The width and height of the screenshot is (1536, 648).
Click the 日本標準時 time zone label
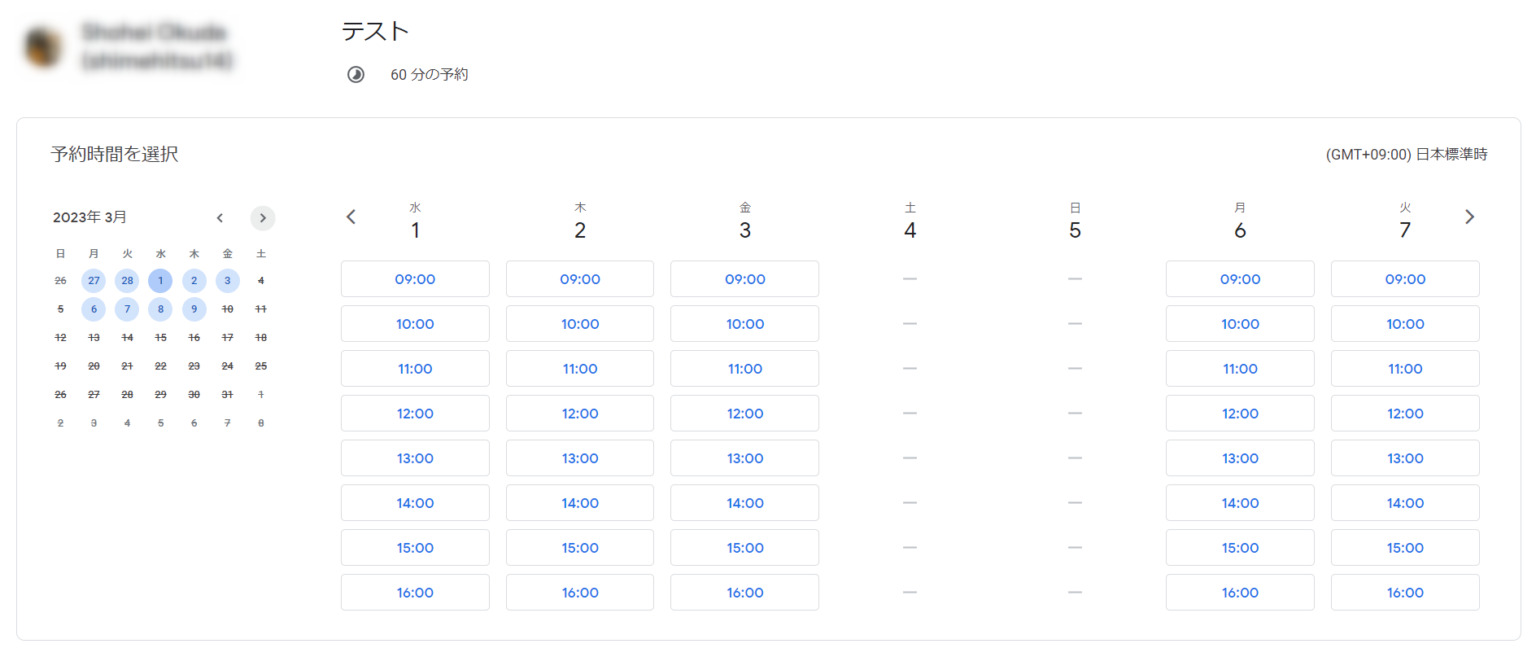coord(1406,155)
